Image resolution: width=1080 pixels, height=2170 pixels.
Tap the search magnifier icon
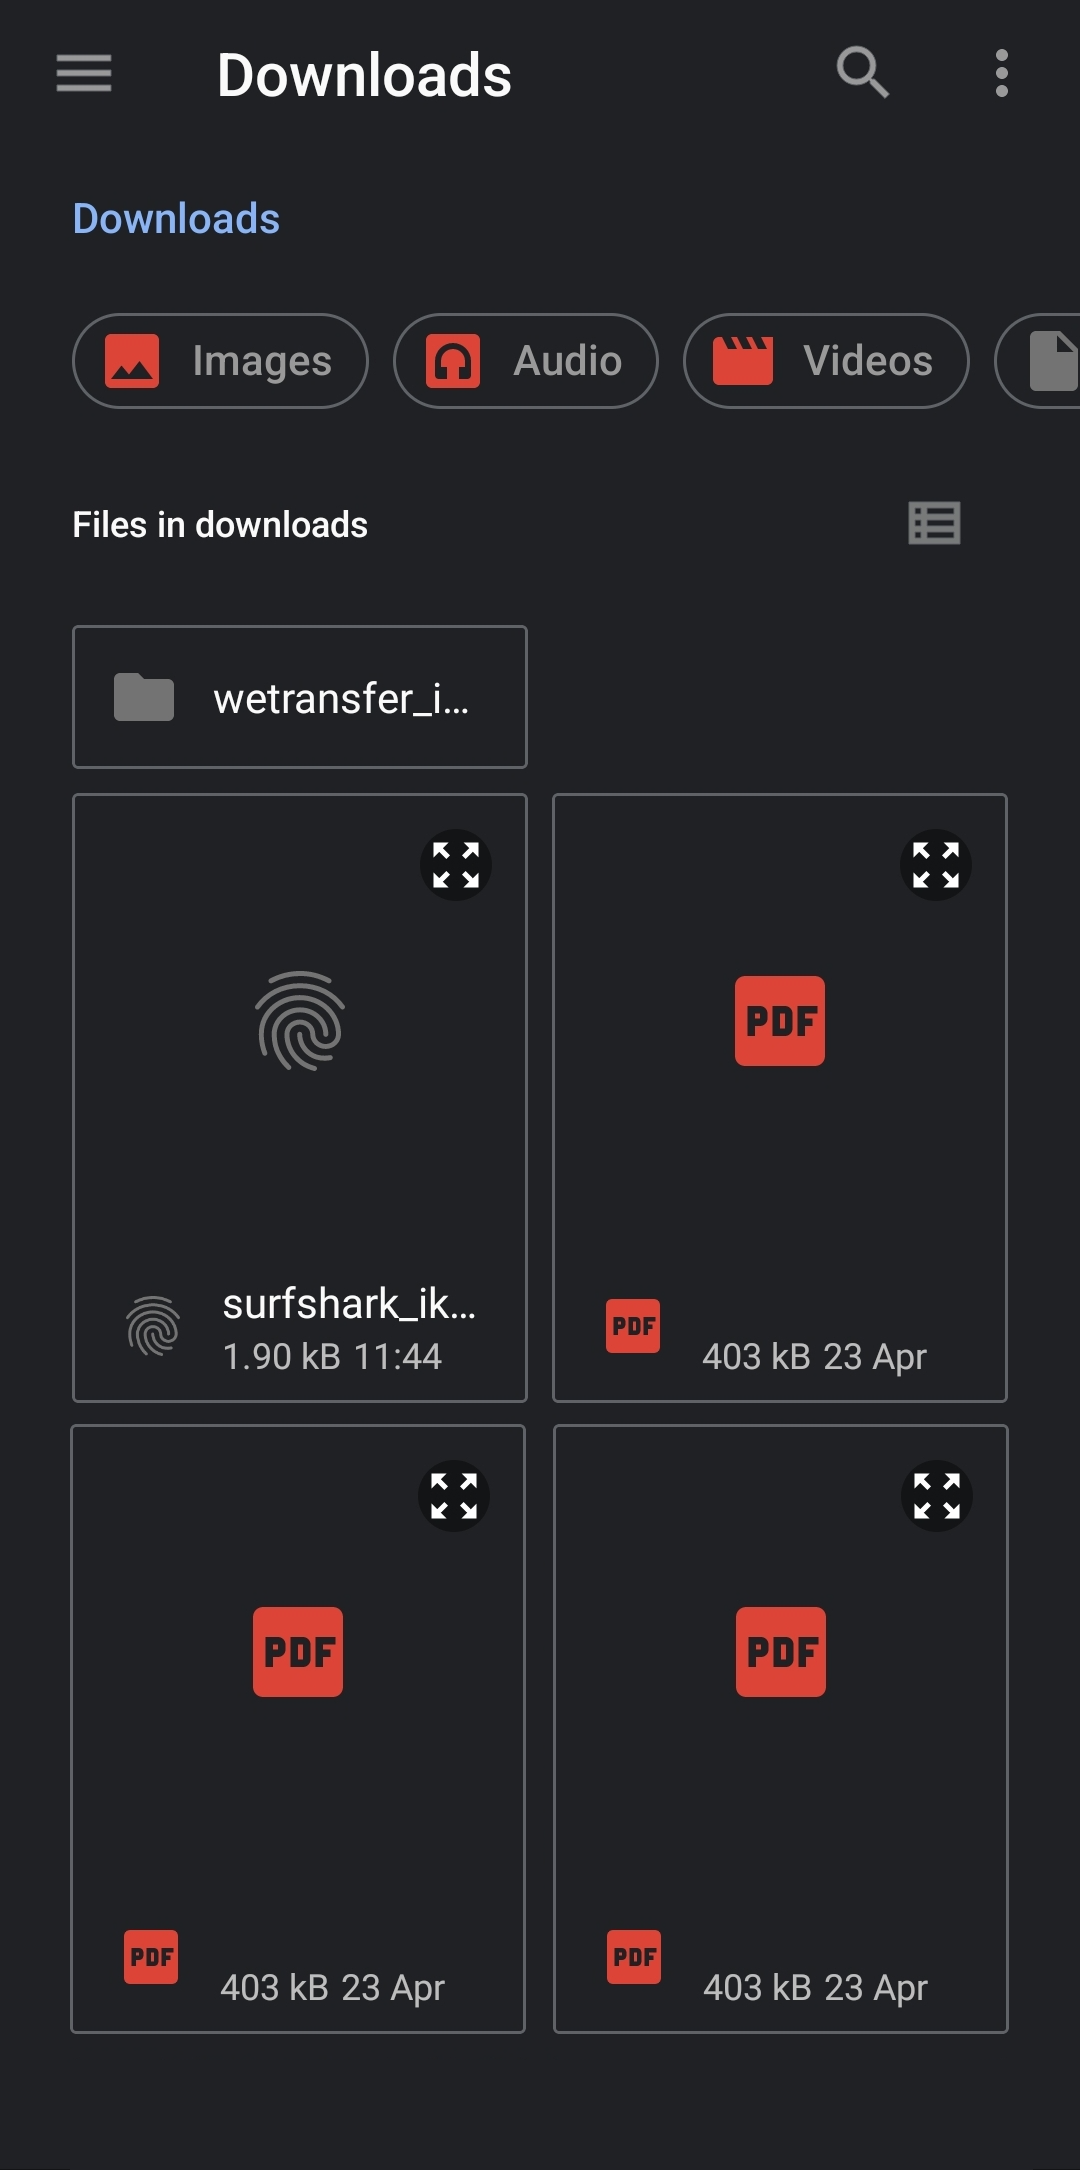pyautogui.click(x=862, y=74)
